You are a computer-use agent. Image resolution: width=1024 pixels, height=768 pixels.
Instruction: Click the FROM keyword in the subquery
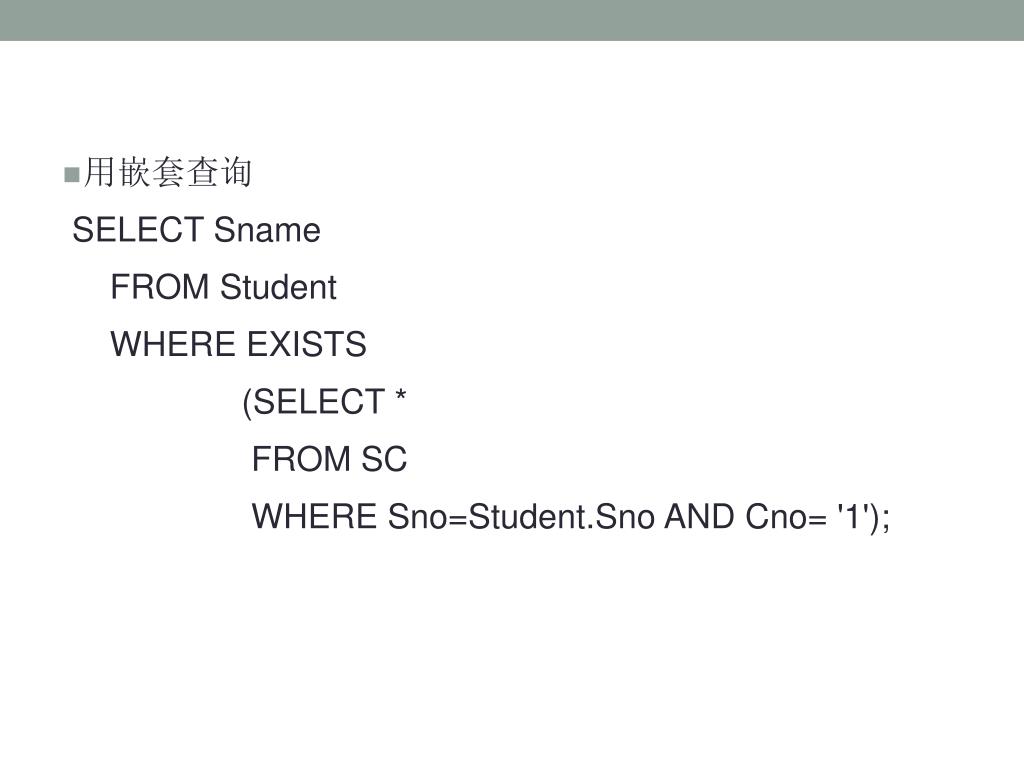coord(302,459)
